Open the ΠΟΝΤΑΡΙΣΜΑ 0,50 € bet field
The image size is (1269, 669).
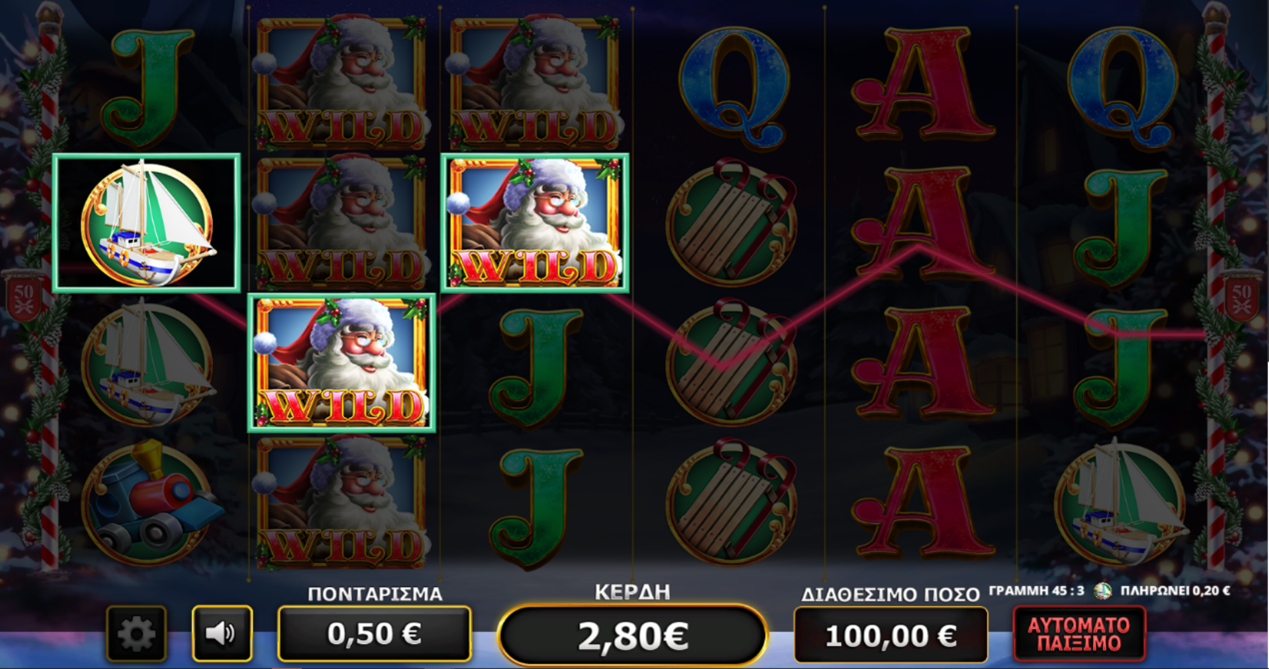pos(374,634)
